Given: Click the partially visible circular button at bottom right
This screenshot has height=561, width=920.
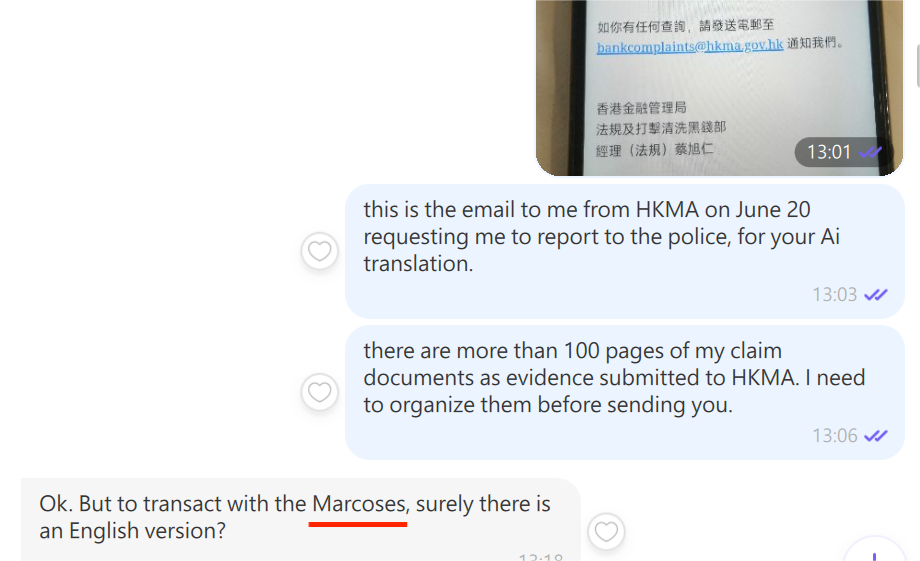Looking at the screenshot, I should pyautogui.click(x=875, y=553).
